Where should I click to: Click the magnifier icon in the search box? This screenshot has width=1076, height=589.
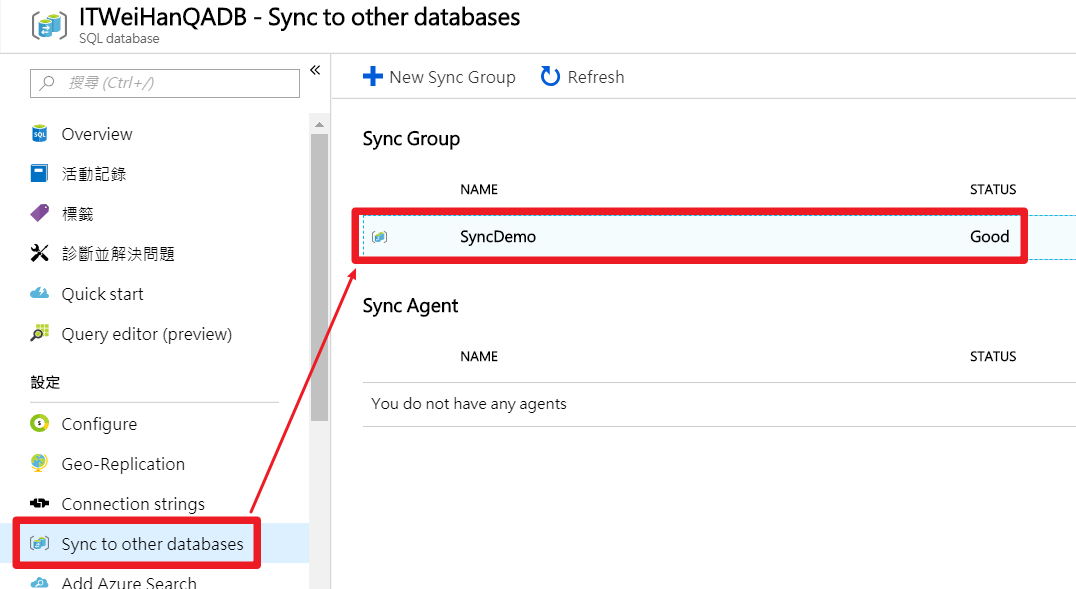[47, 83]
